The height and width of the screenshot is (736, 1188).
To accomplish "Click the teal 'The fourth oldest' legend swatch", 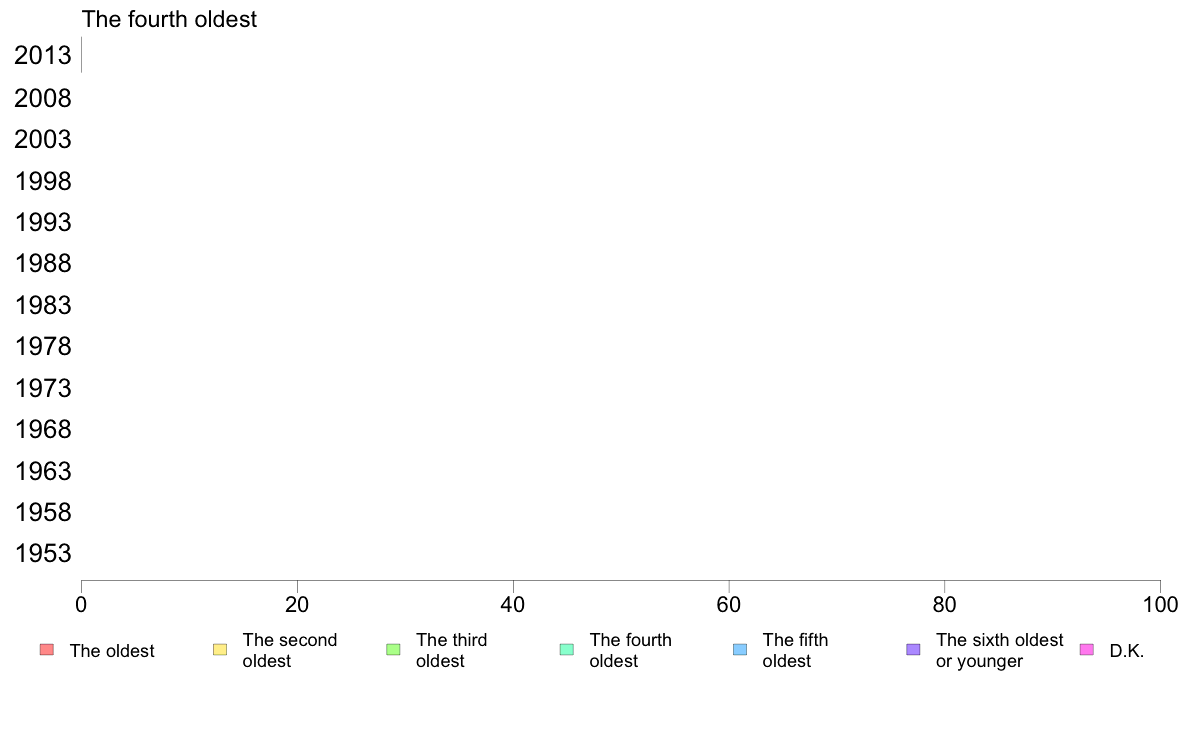I will pos(567,650).
